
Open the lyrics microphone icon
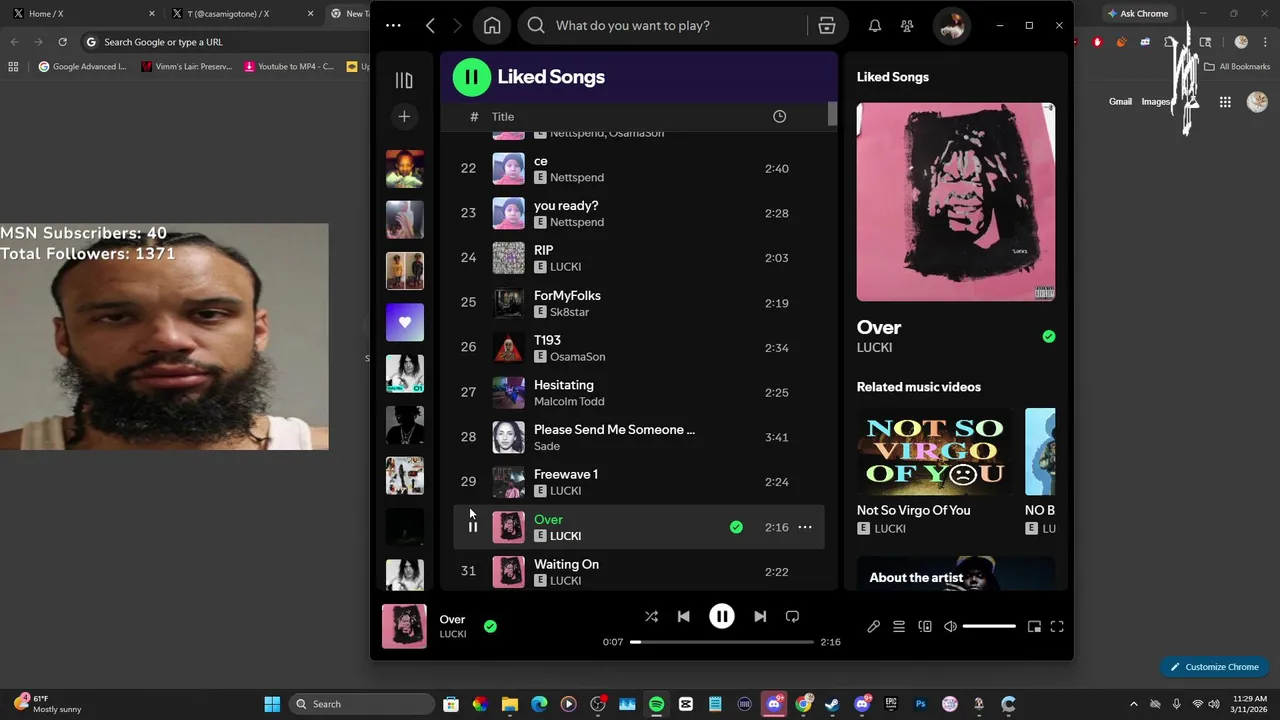(873, 627)
